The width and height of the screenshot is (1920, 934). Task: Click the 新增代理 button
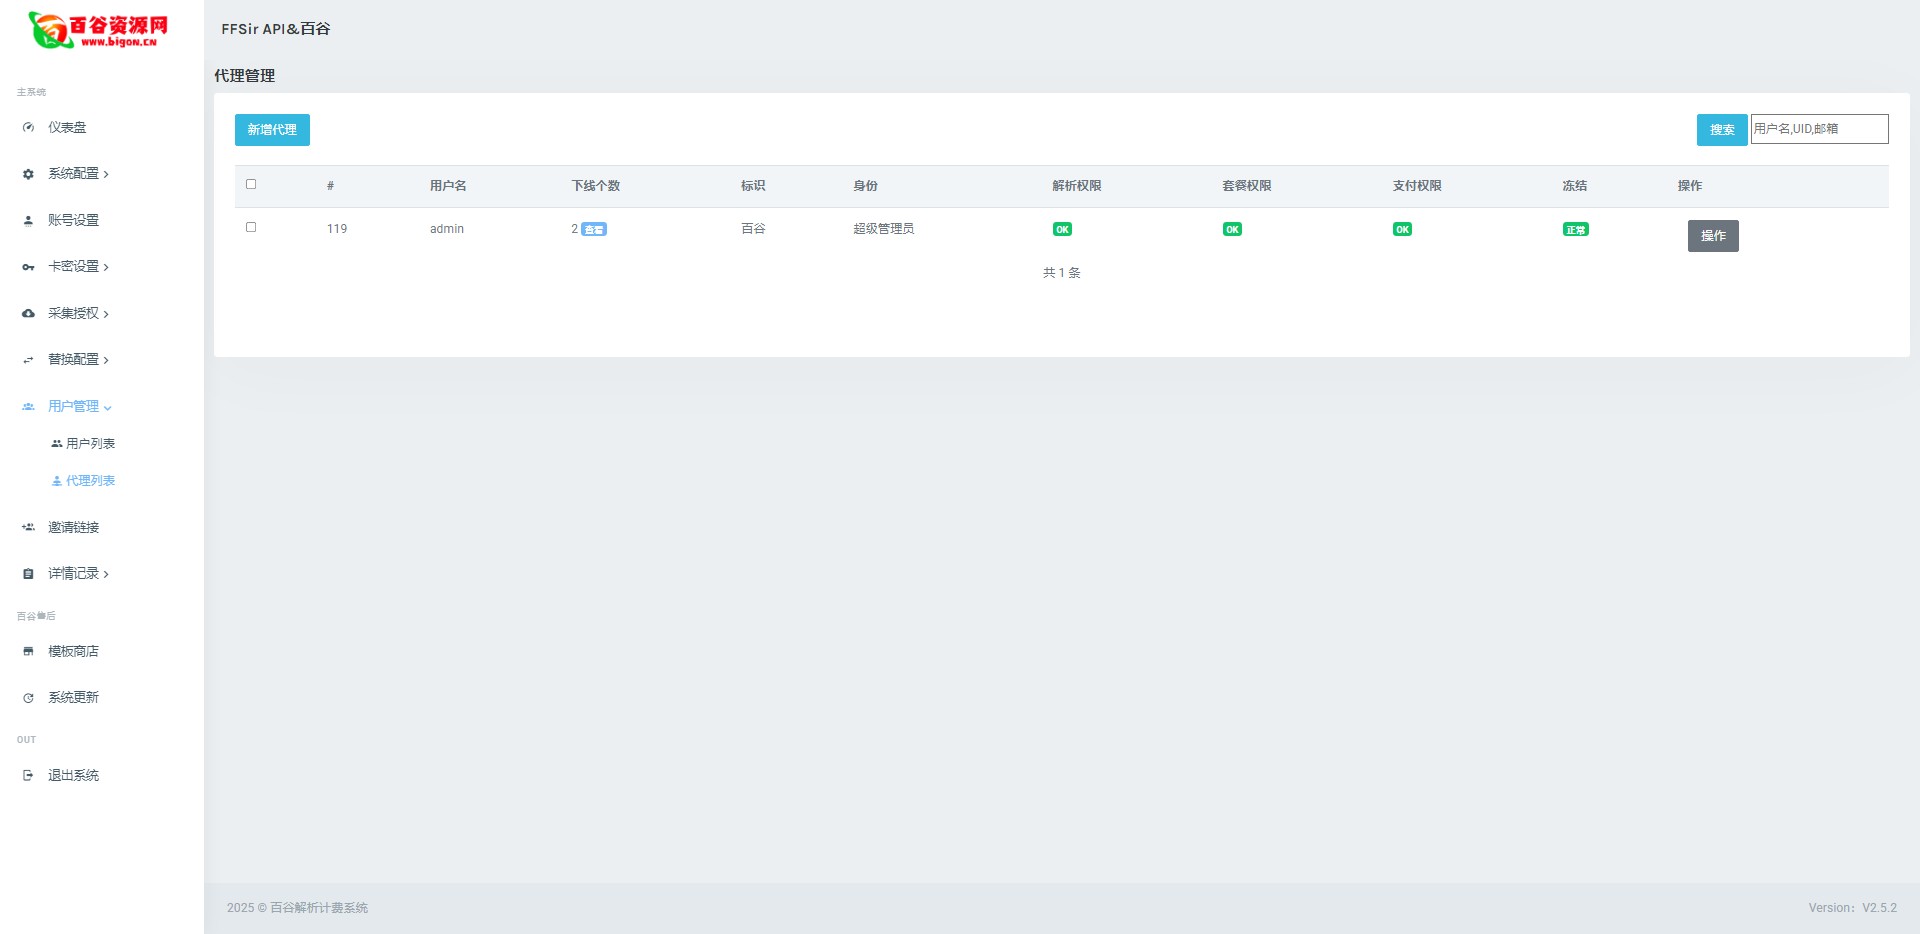point(272,130)
